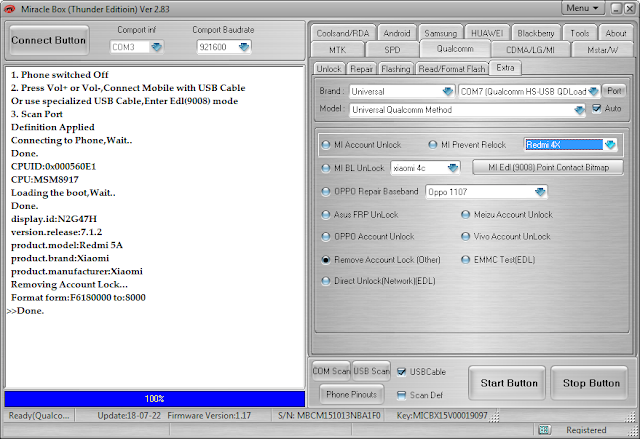Image resolution: width=640 pixels, height=439 pixels.
Task: Click the Phone Pinouts button
Action: pos(351,394)
